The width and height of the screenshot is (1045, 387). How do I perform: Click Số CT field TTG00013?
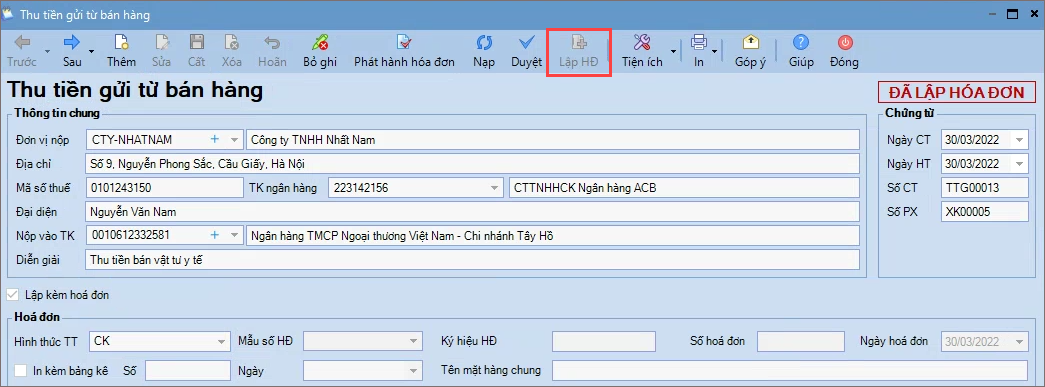point(985,188)
